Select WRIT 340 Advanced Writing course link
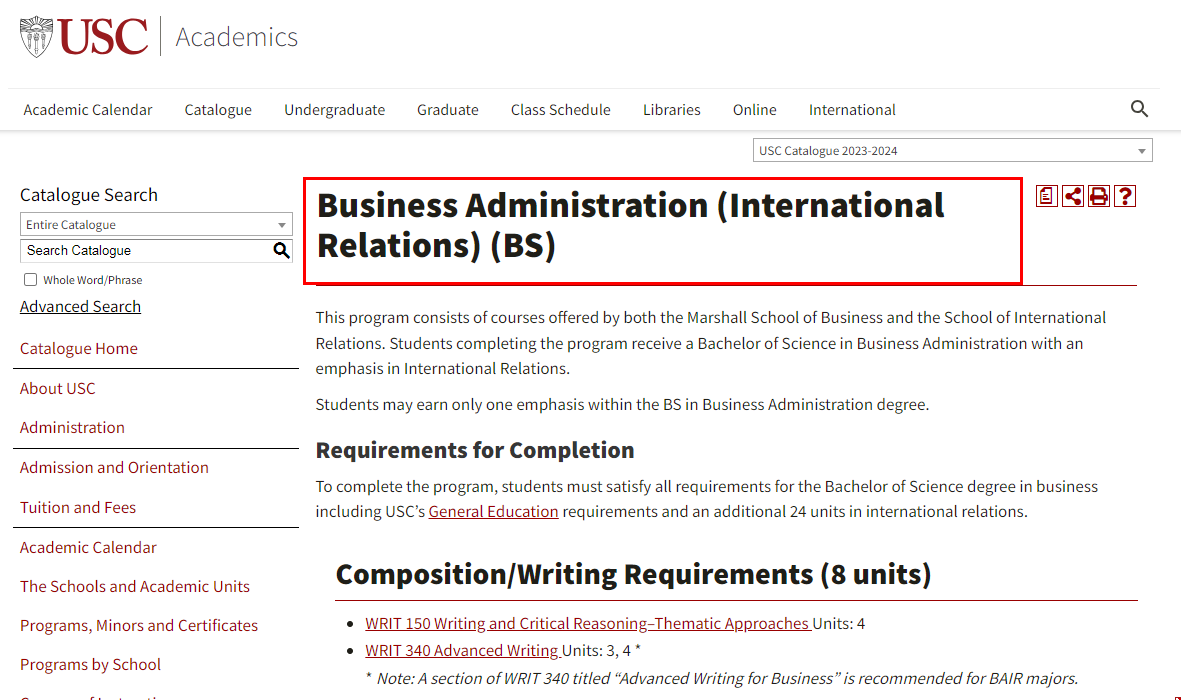Viewport: 1181px width, 700px height. coord(461,649)
